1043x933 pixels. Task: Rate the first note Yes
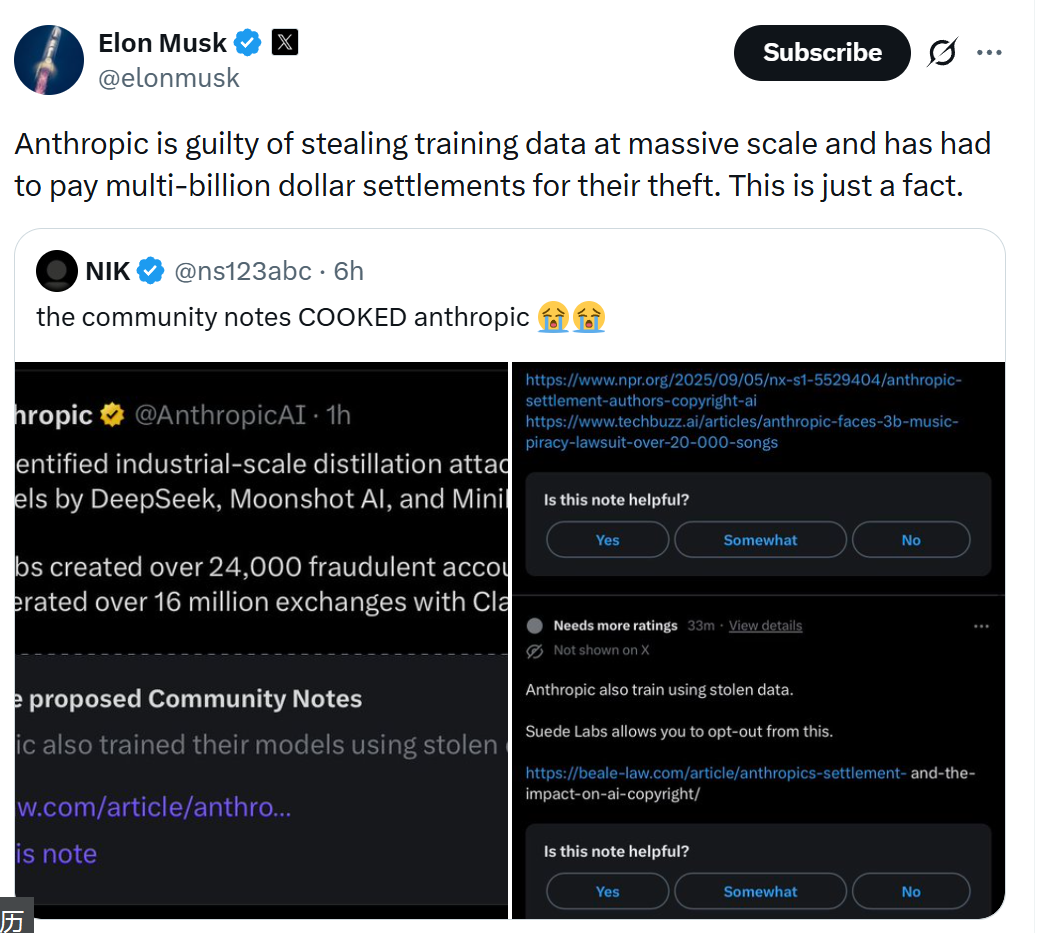607,540
